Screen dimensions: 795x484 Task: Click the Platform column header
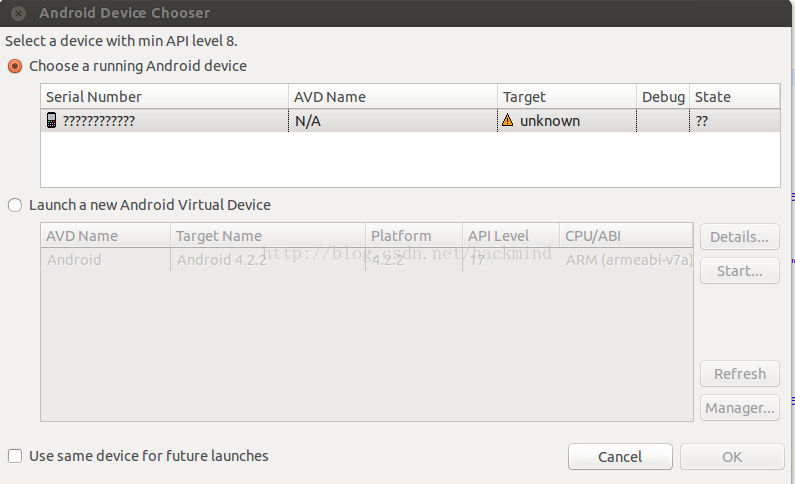point(414,236)
